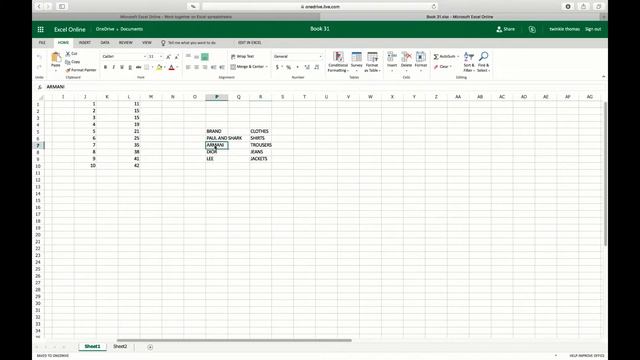Expand the Merge & Center options
This screenshot has width=640, height=360.
click(267, 67)
